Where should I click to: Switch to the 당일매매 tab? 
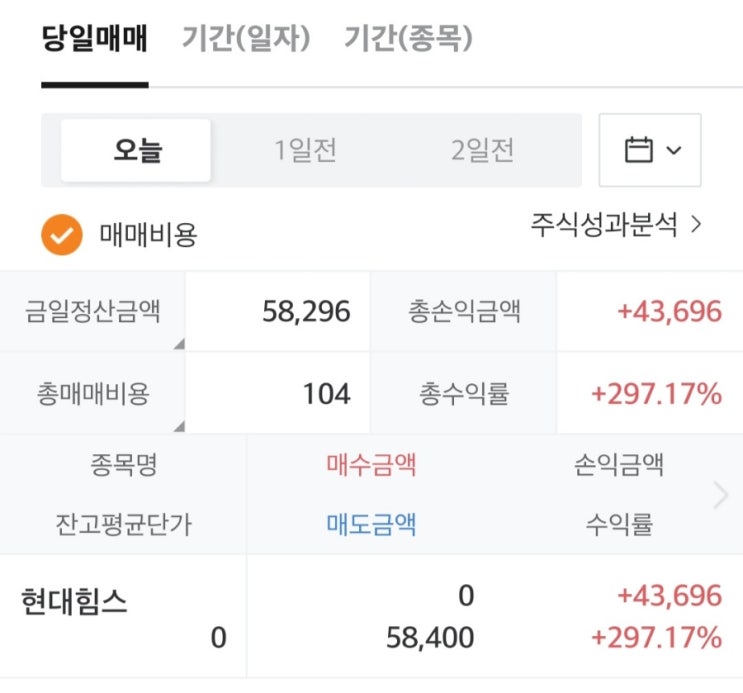tap(94, 40)
